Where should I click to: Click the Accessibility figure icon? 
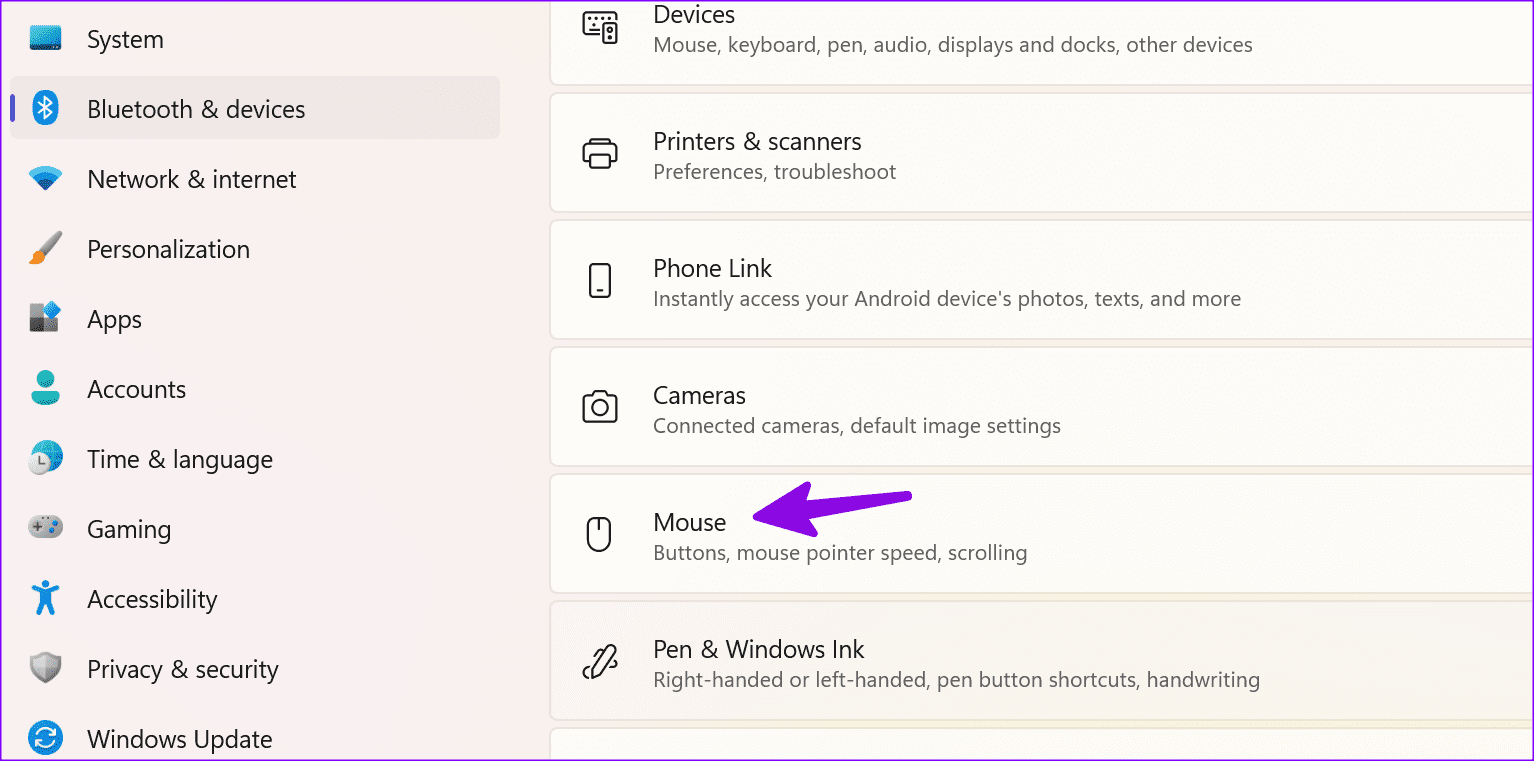pyautogui.click(x=45, y=598)
